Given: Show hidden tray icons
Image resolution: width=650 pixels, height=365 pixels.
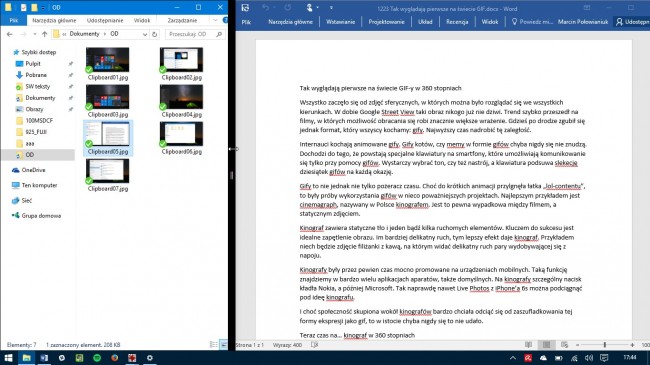Looking at the screenshot, I should pyautogui.click(x=513, y=358).
